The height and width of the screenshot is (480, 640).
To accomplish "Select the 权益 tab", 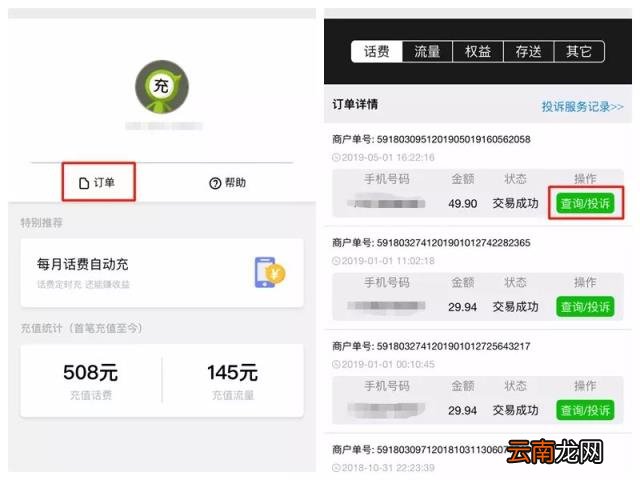I will click(478, 51).
